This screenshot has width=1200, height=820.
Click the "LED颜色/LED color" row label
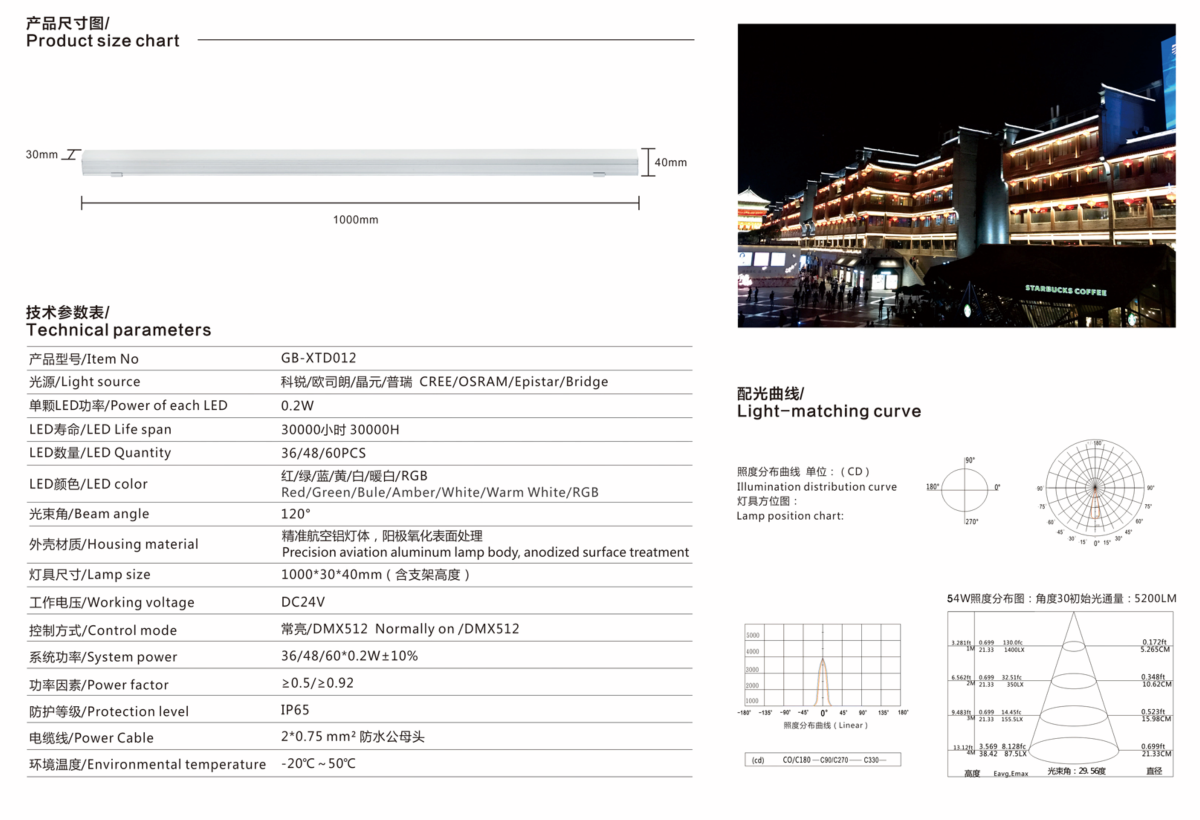(88, 484)
